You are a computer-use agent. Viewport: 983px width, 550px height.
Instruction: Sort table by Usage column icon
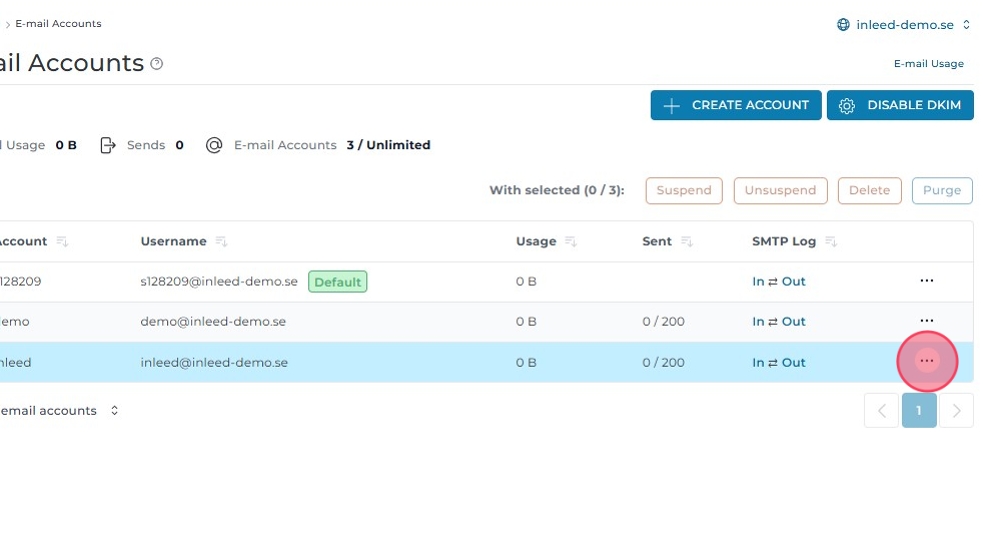coord(571,242)
